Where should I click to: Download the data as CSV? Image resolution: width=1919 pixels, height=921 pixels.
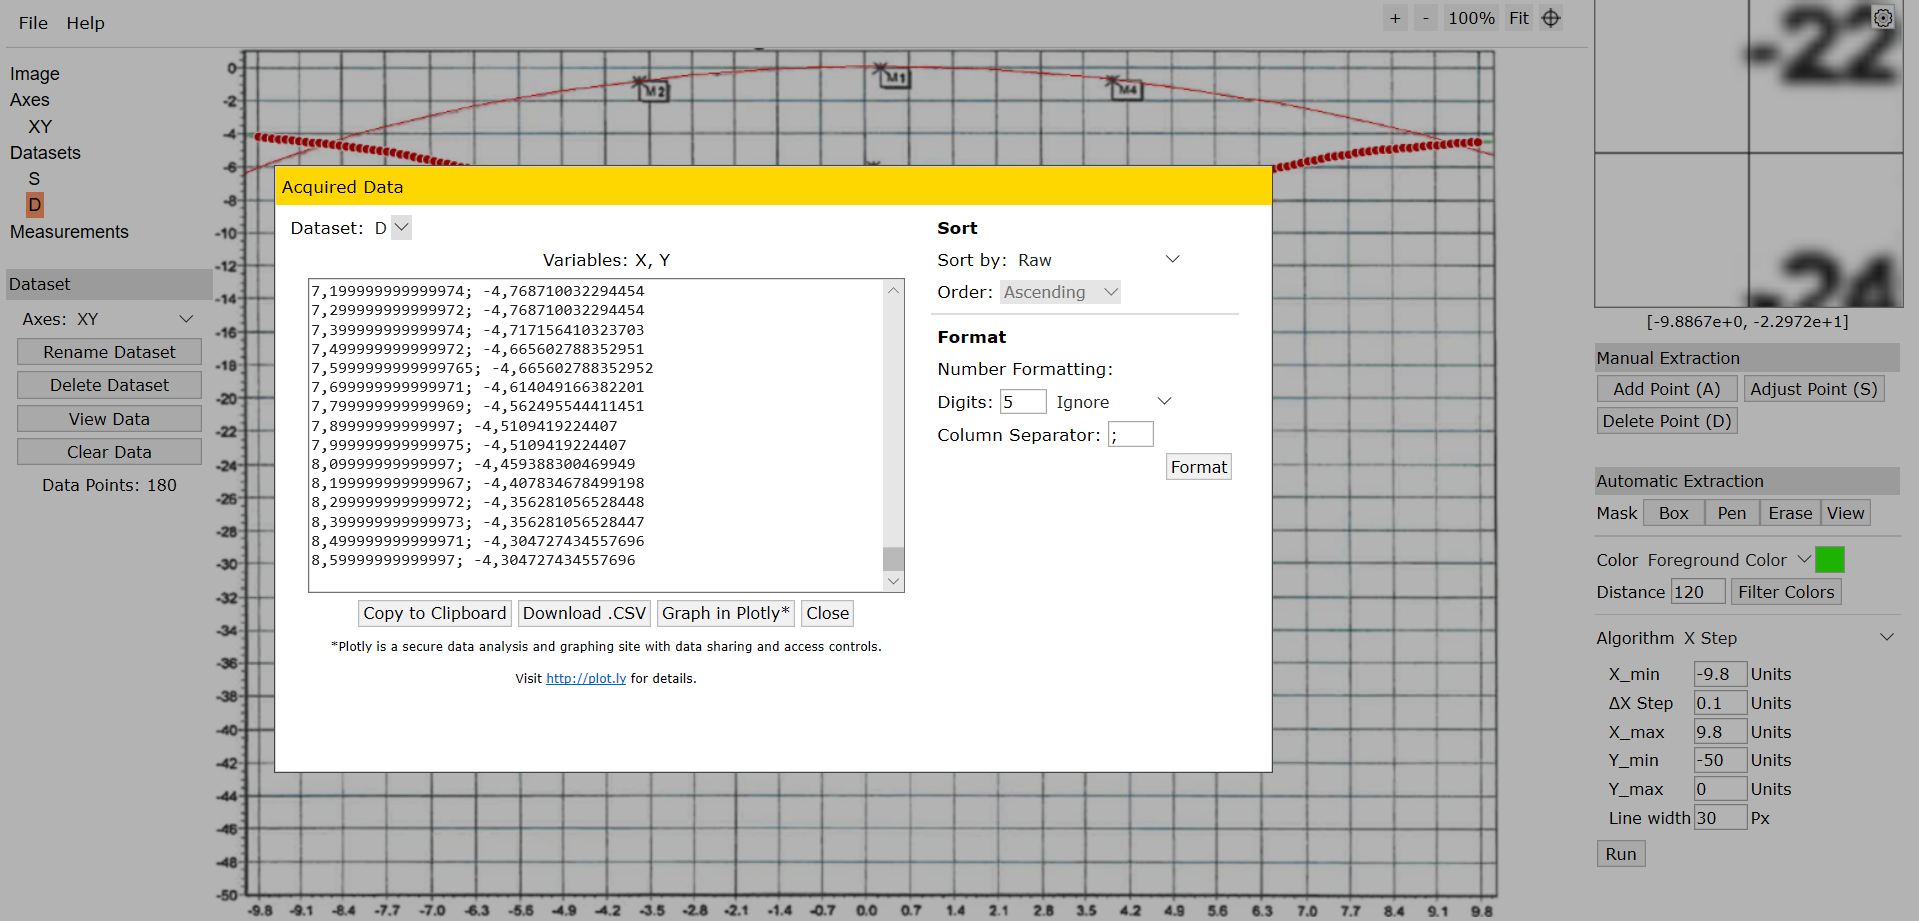pos(584,613)
